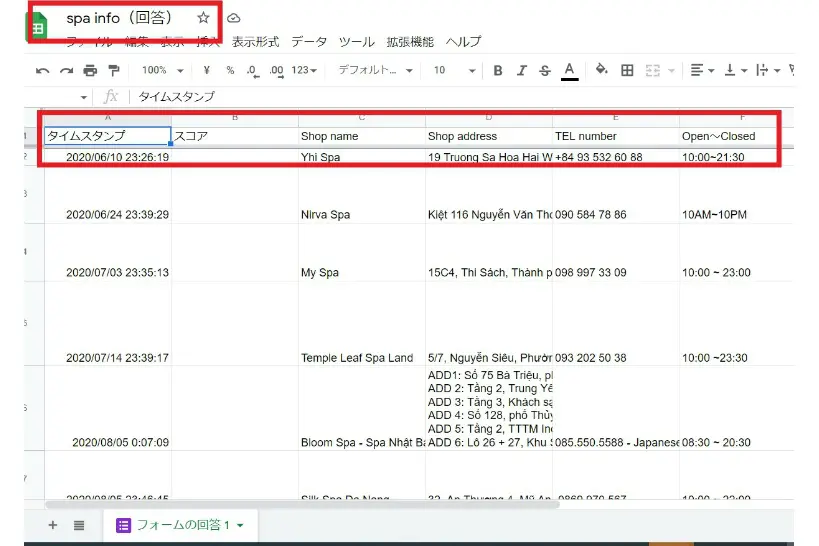This screenshot has width=819, height=546.
Task: Open vertical align dropdown
Action: coord(735,70)
